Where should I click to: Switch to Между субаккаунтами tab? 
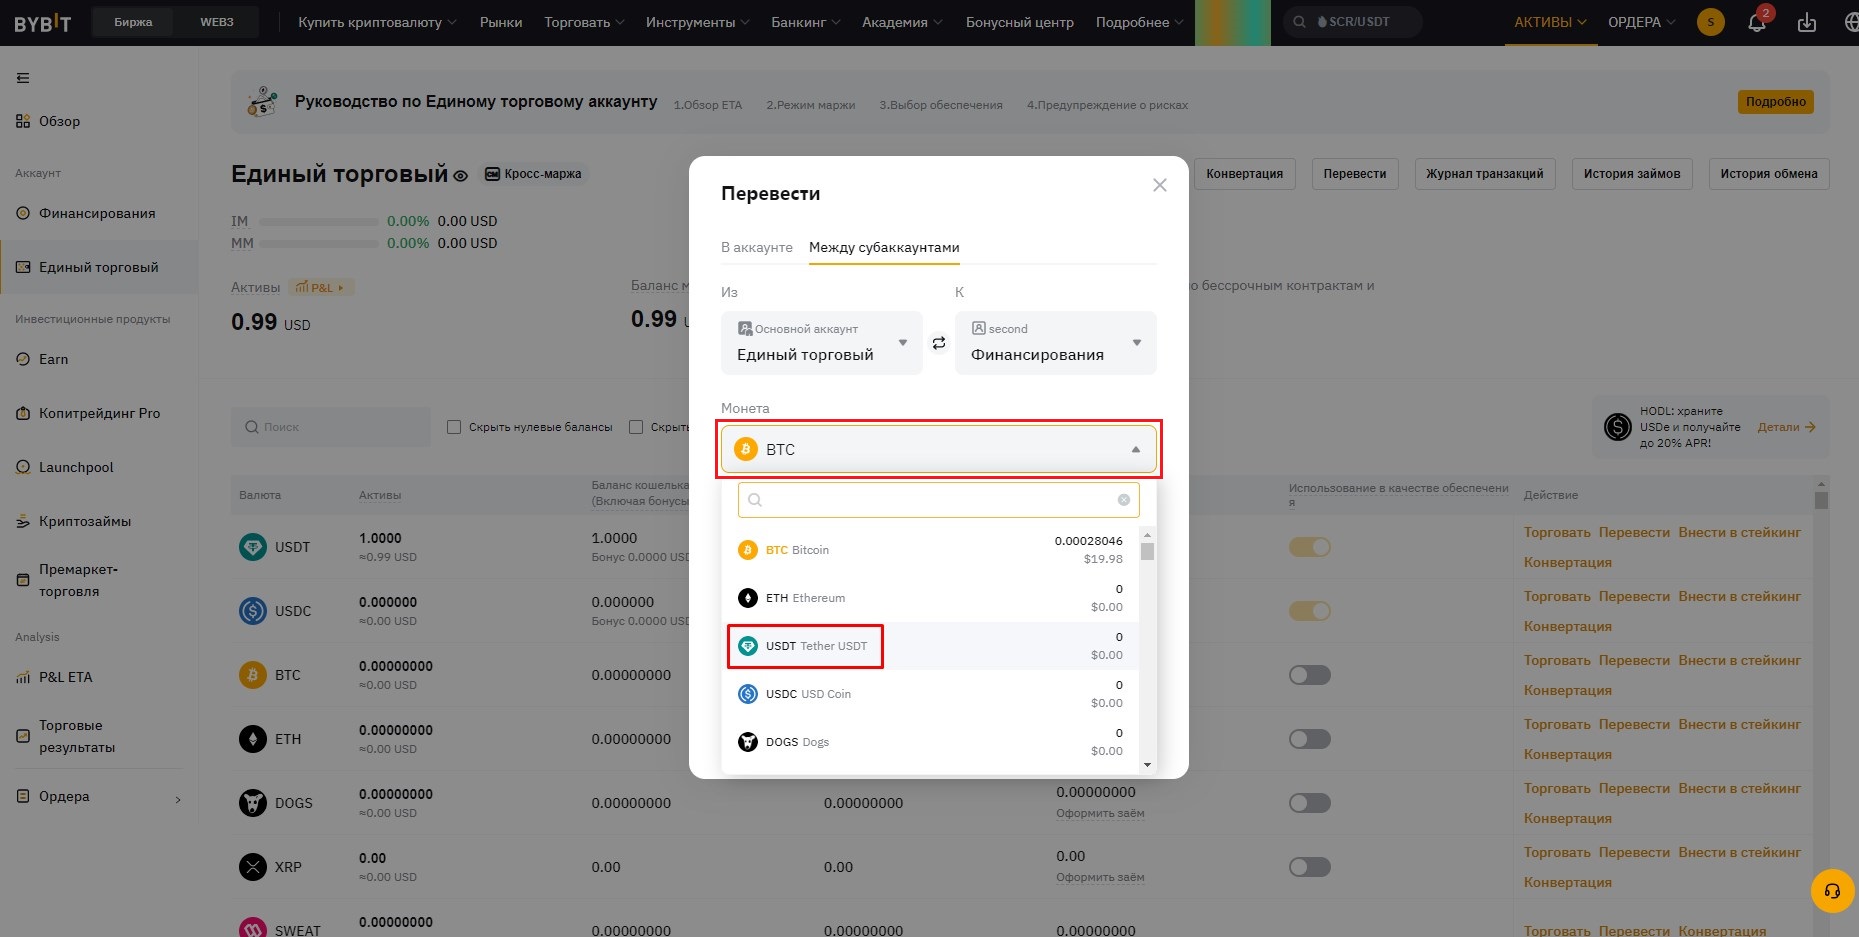[x=884, y=247]
